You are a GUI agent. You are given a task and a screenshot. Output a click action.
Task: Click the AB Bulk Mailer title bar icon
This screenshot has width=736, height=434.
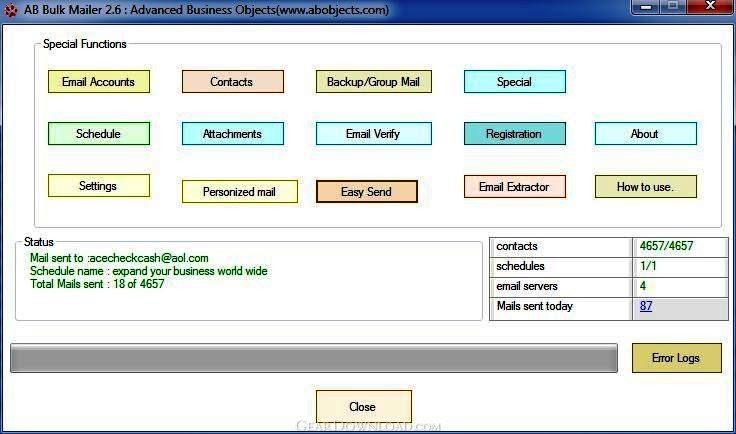tap(11, 10)
